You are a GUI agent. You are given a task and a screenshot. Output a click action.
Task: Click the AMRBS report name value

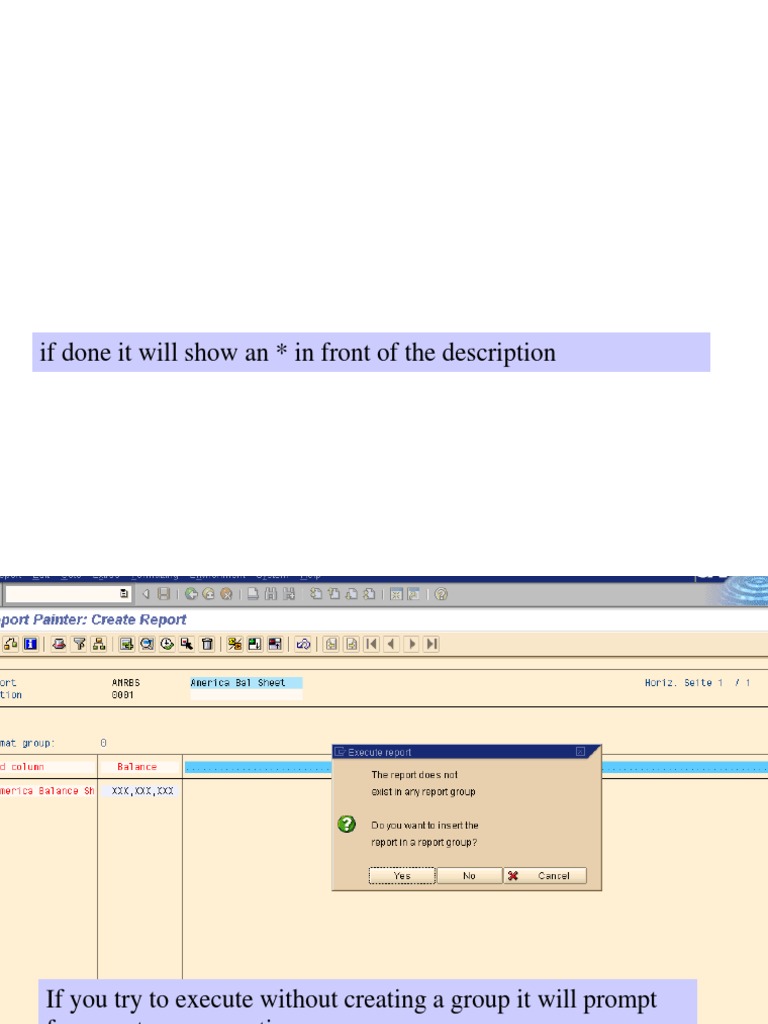[125, 682]
